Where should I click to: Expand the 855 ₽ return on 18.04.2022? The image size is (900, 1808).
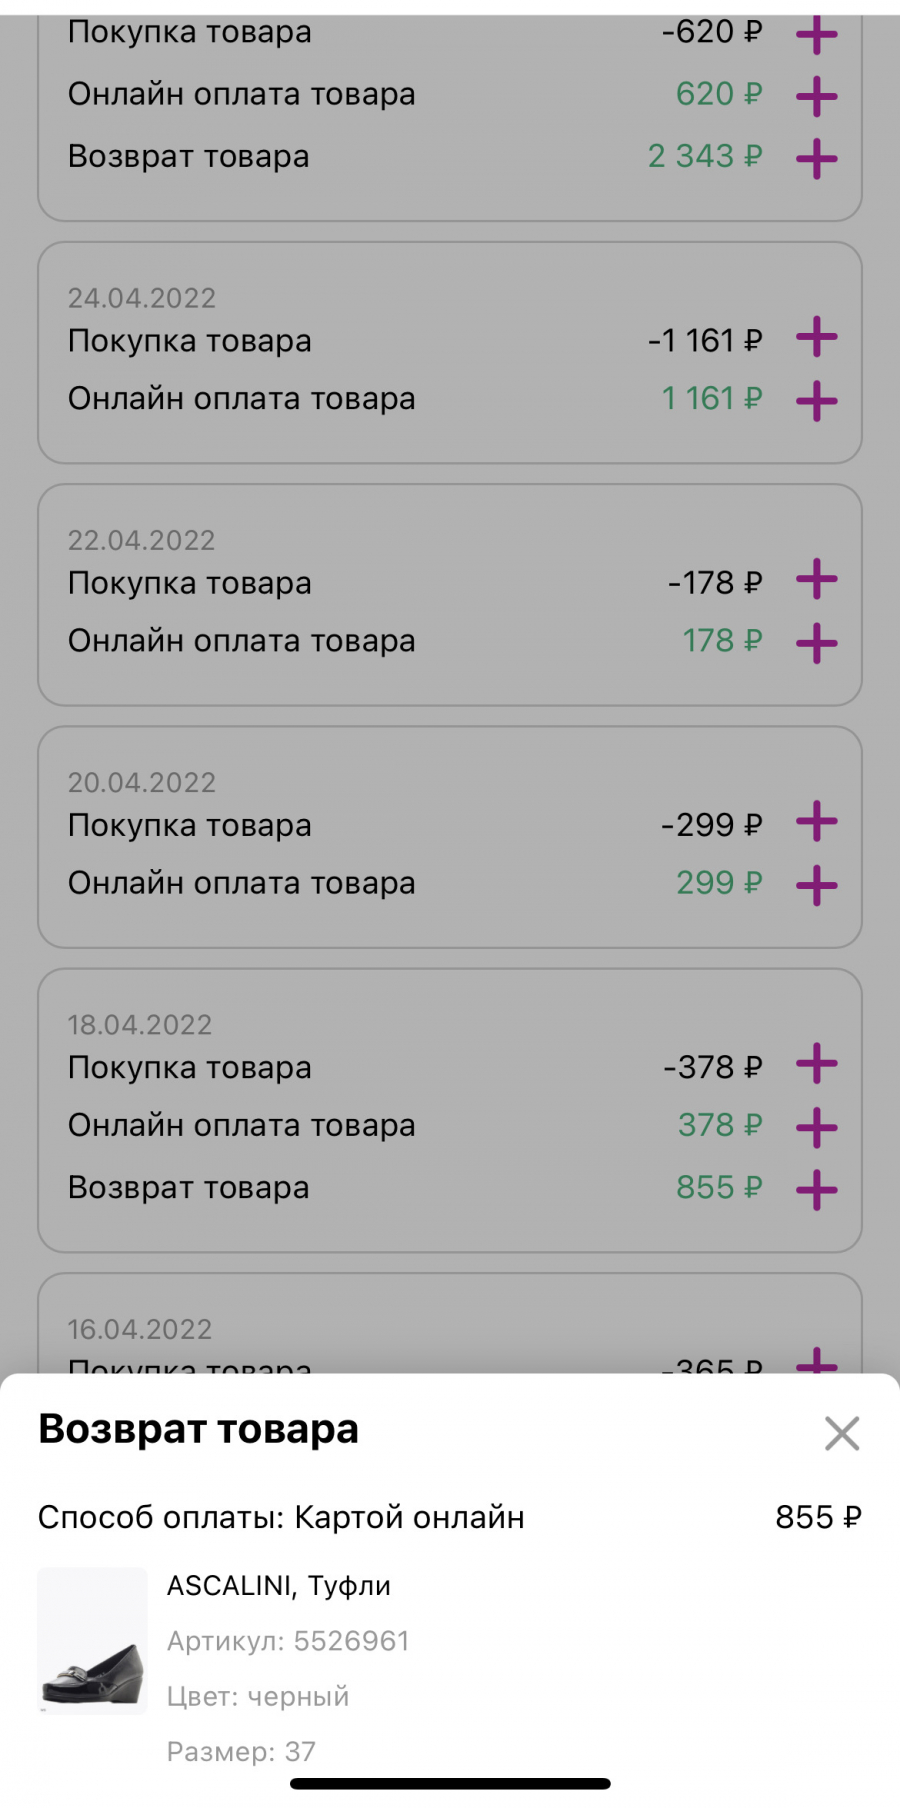pos(817,1189)
